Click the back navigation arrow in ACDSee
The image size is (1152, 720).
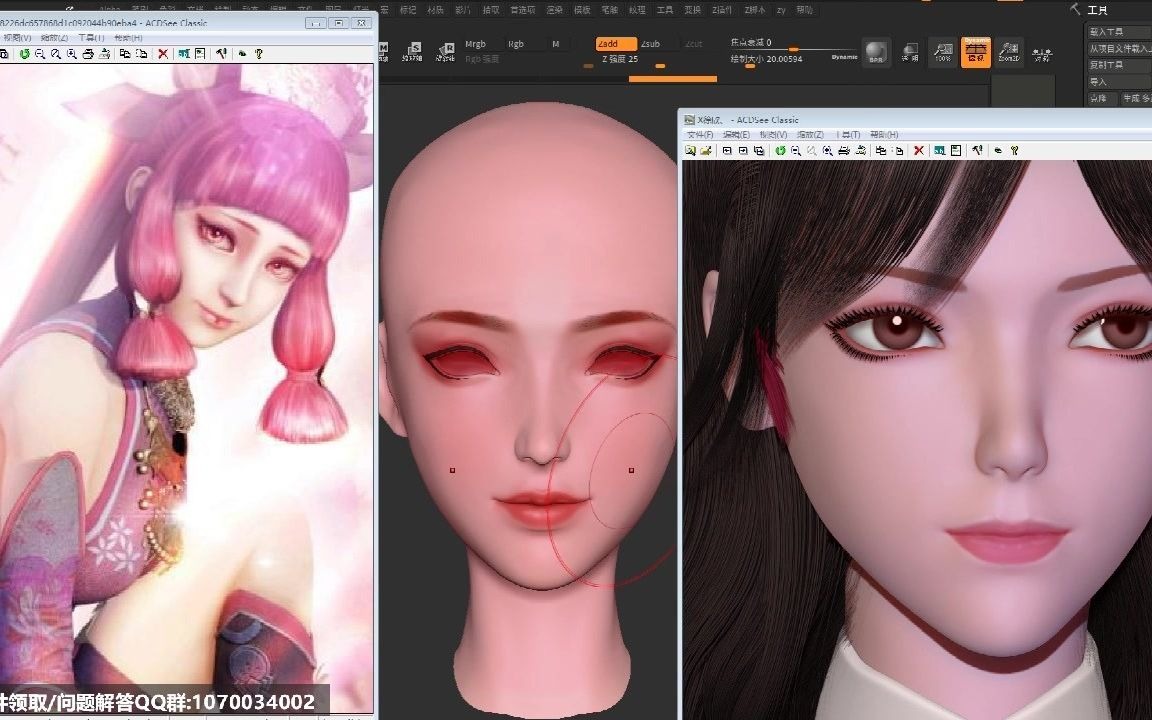click(725, 150)
